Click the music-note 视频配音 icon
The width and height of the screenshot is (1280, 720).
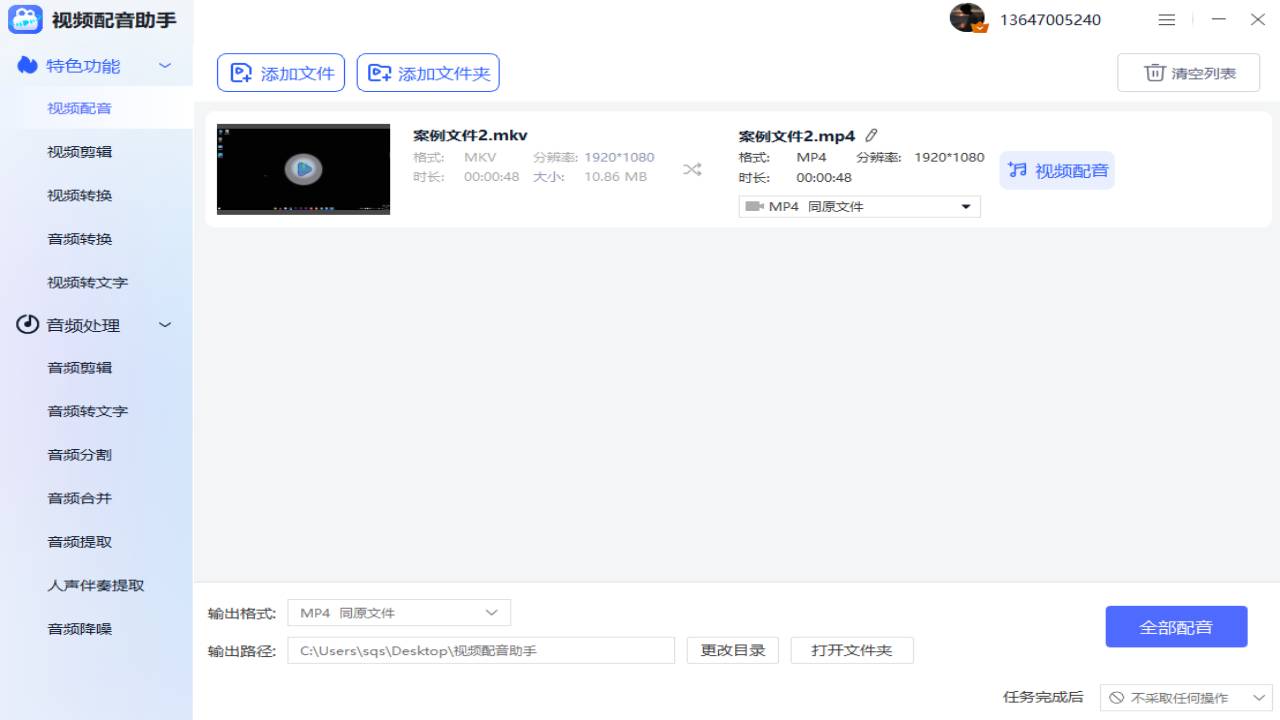click(x=1017, y=170)
